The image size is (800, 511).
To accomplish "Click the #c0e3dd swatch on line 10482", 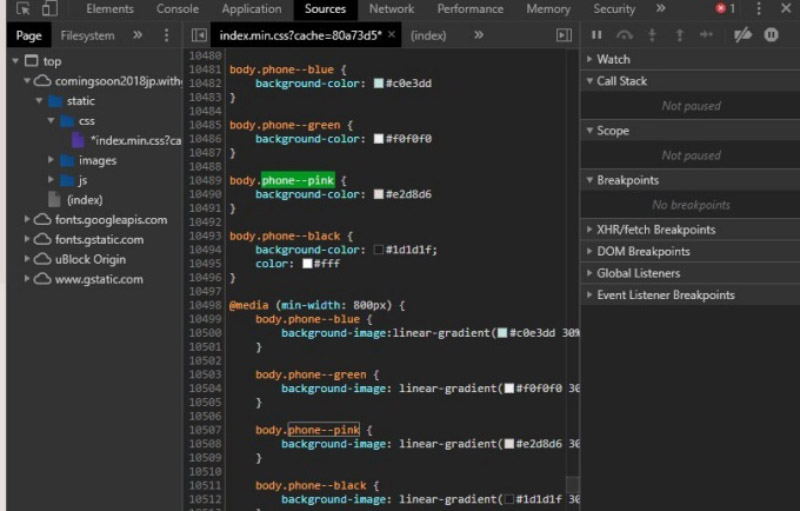I will [379, 83].
